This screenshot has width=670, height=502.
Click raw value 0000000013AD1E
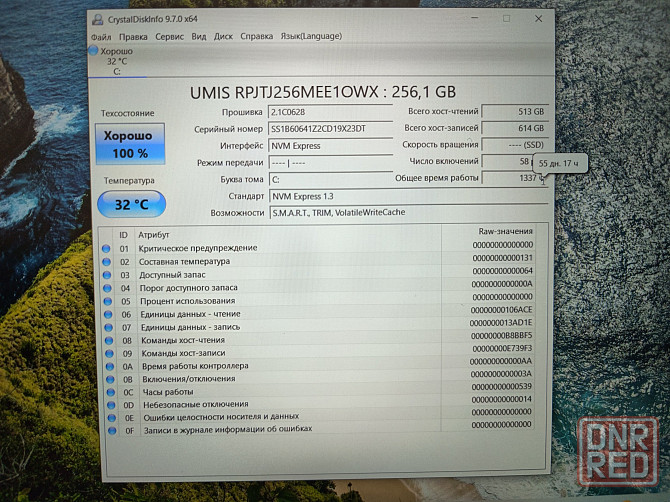click(501, 323)
